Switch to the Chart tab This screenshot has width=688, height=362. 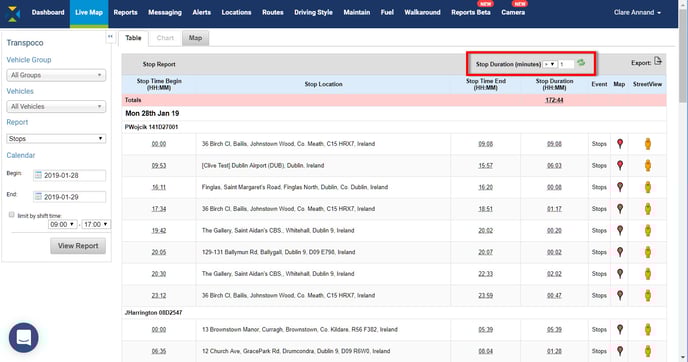[165, 38]
